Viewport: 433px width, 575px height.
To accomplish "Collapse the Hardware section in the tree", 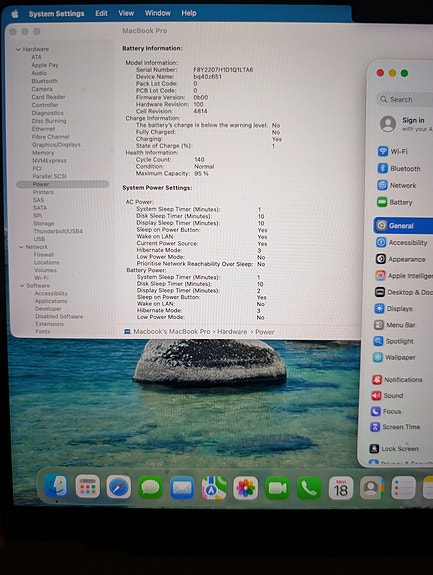I will pyautogui.click(x=18, y=49).
